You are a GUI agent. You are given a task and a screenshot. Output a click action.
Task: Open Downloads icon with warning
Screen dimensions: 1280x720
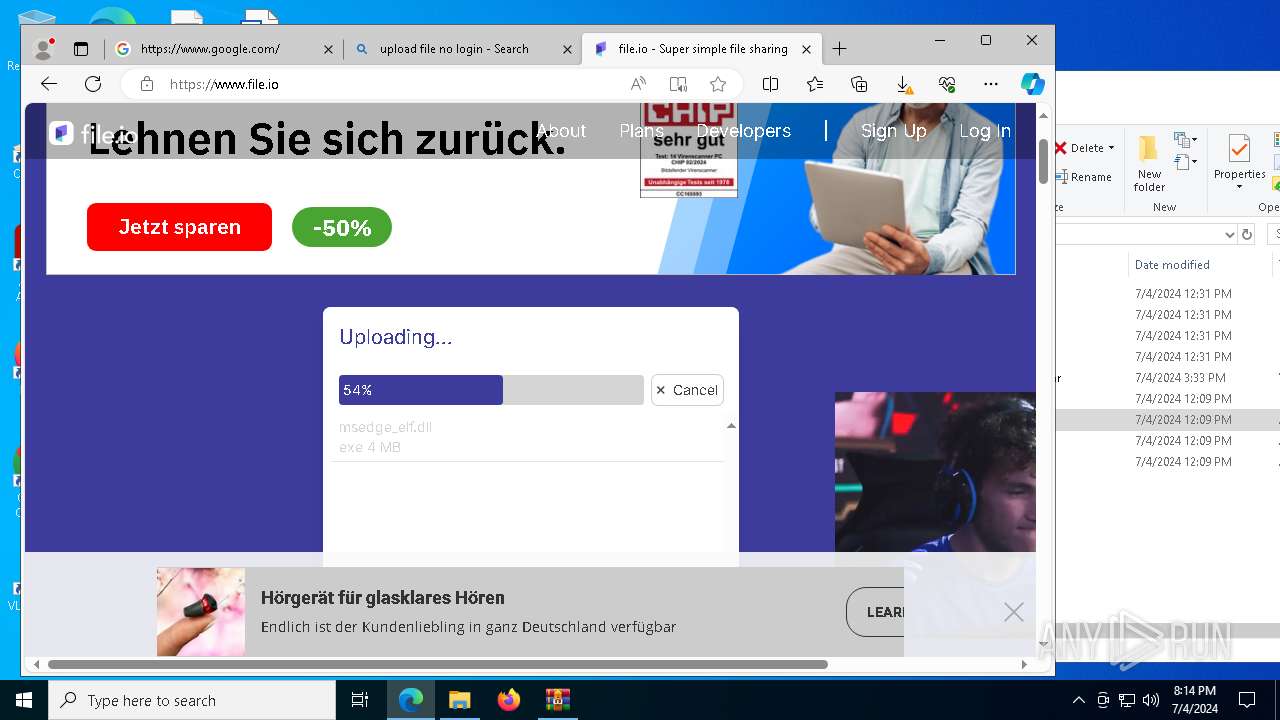point(903,84)
